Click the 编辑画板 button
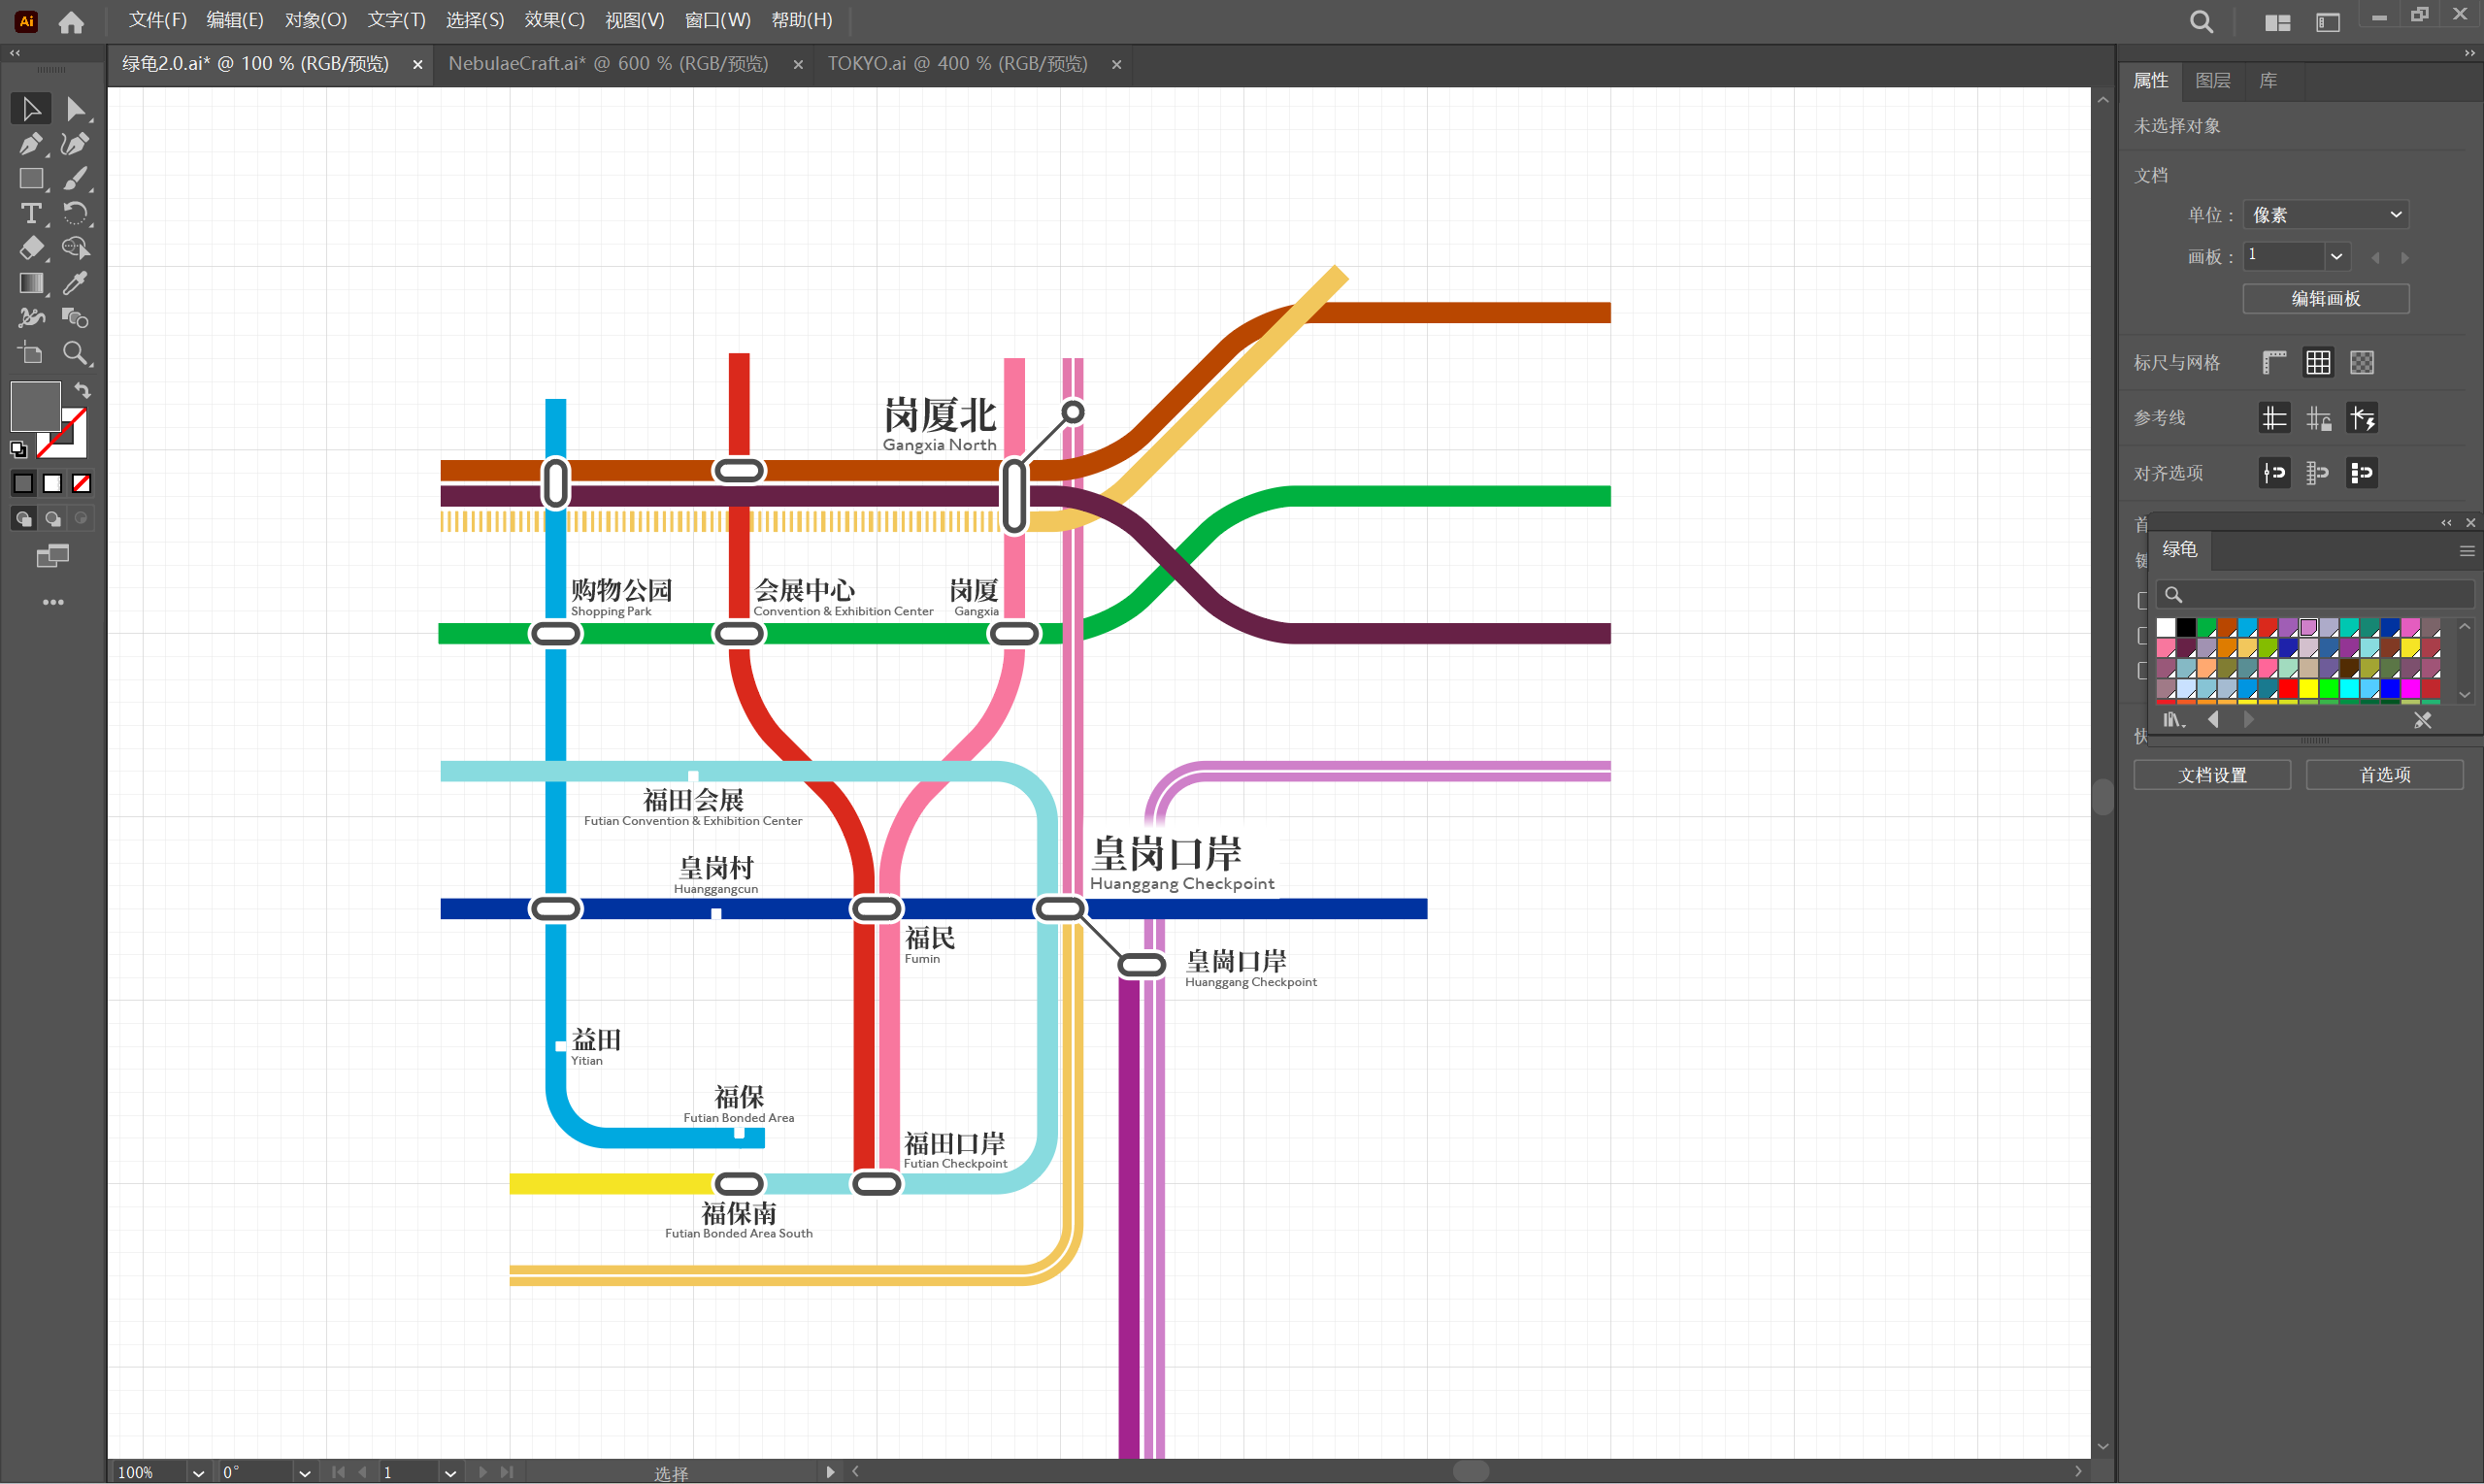 tap(2325, 299)
